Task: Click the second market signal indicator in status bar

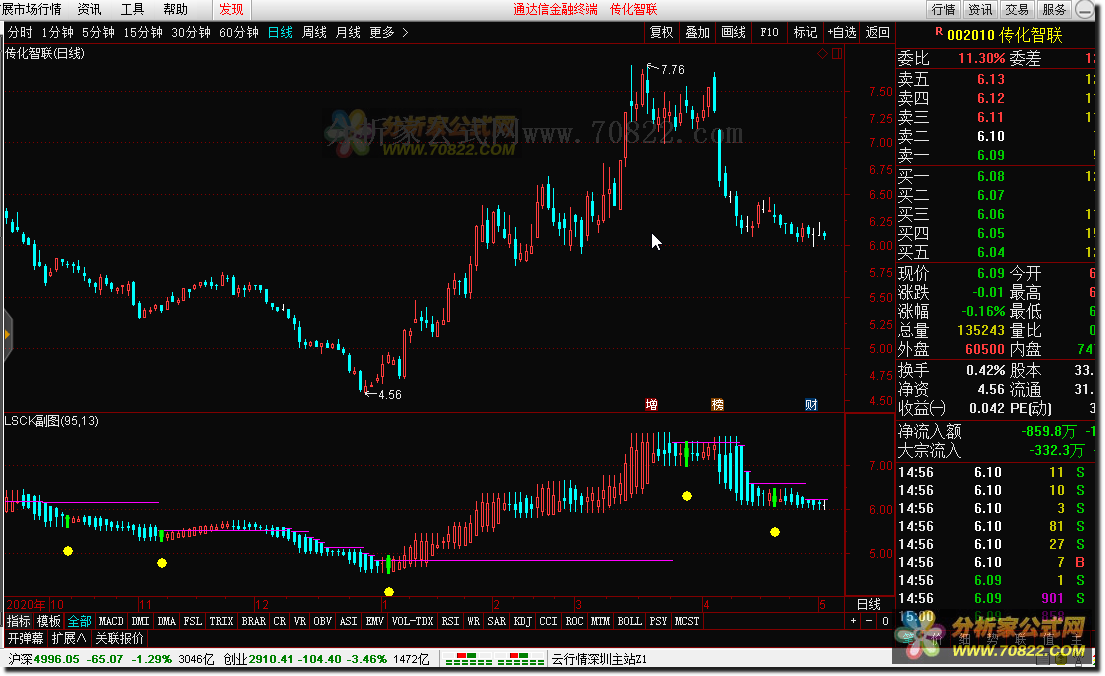Action: click(x=521, y=659)
